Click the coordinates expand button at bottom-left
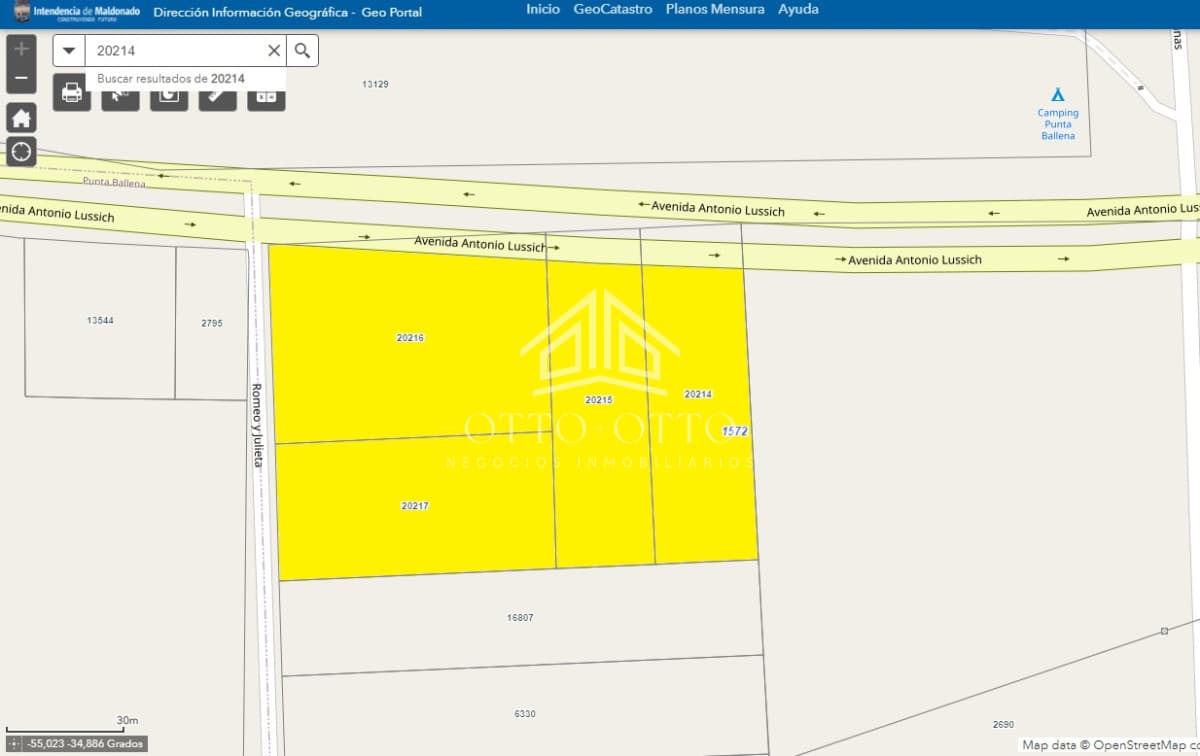This screenshot has width=1200, height=756. coord(13,744)
